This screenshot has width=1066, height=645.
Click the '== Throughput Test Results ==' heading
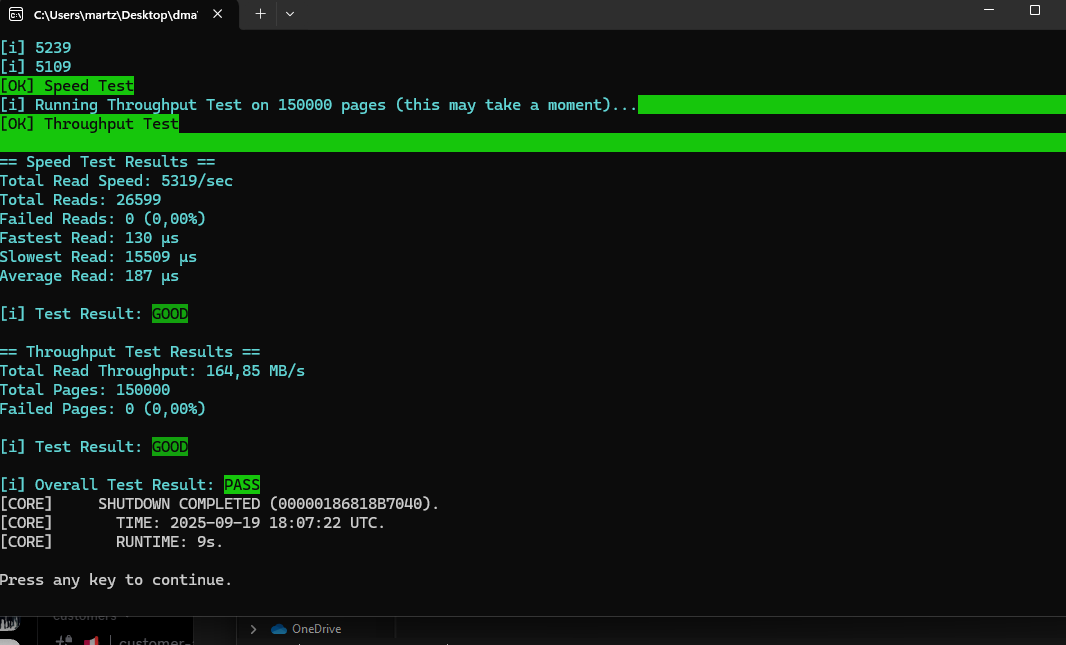click(130, 352)
